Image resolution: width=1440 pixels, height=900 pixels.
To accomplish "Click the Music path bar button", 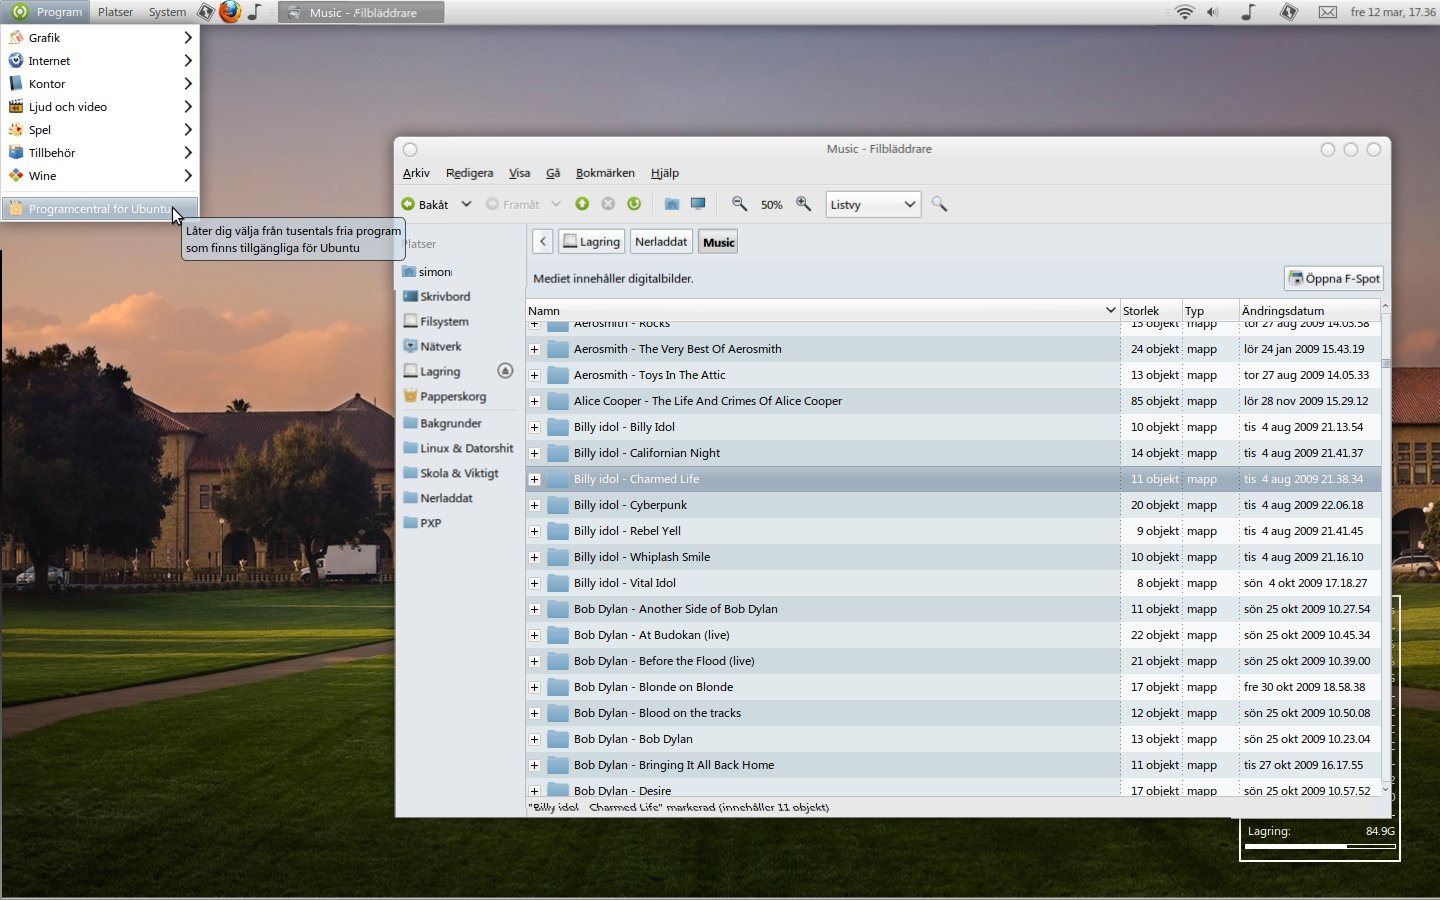I will (x=718, y=242).
